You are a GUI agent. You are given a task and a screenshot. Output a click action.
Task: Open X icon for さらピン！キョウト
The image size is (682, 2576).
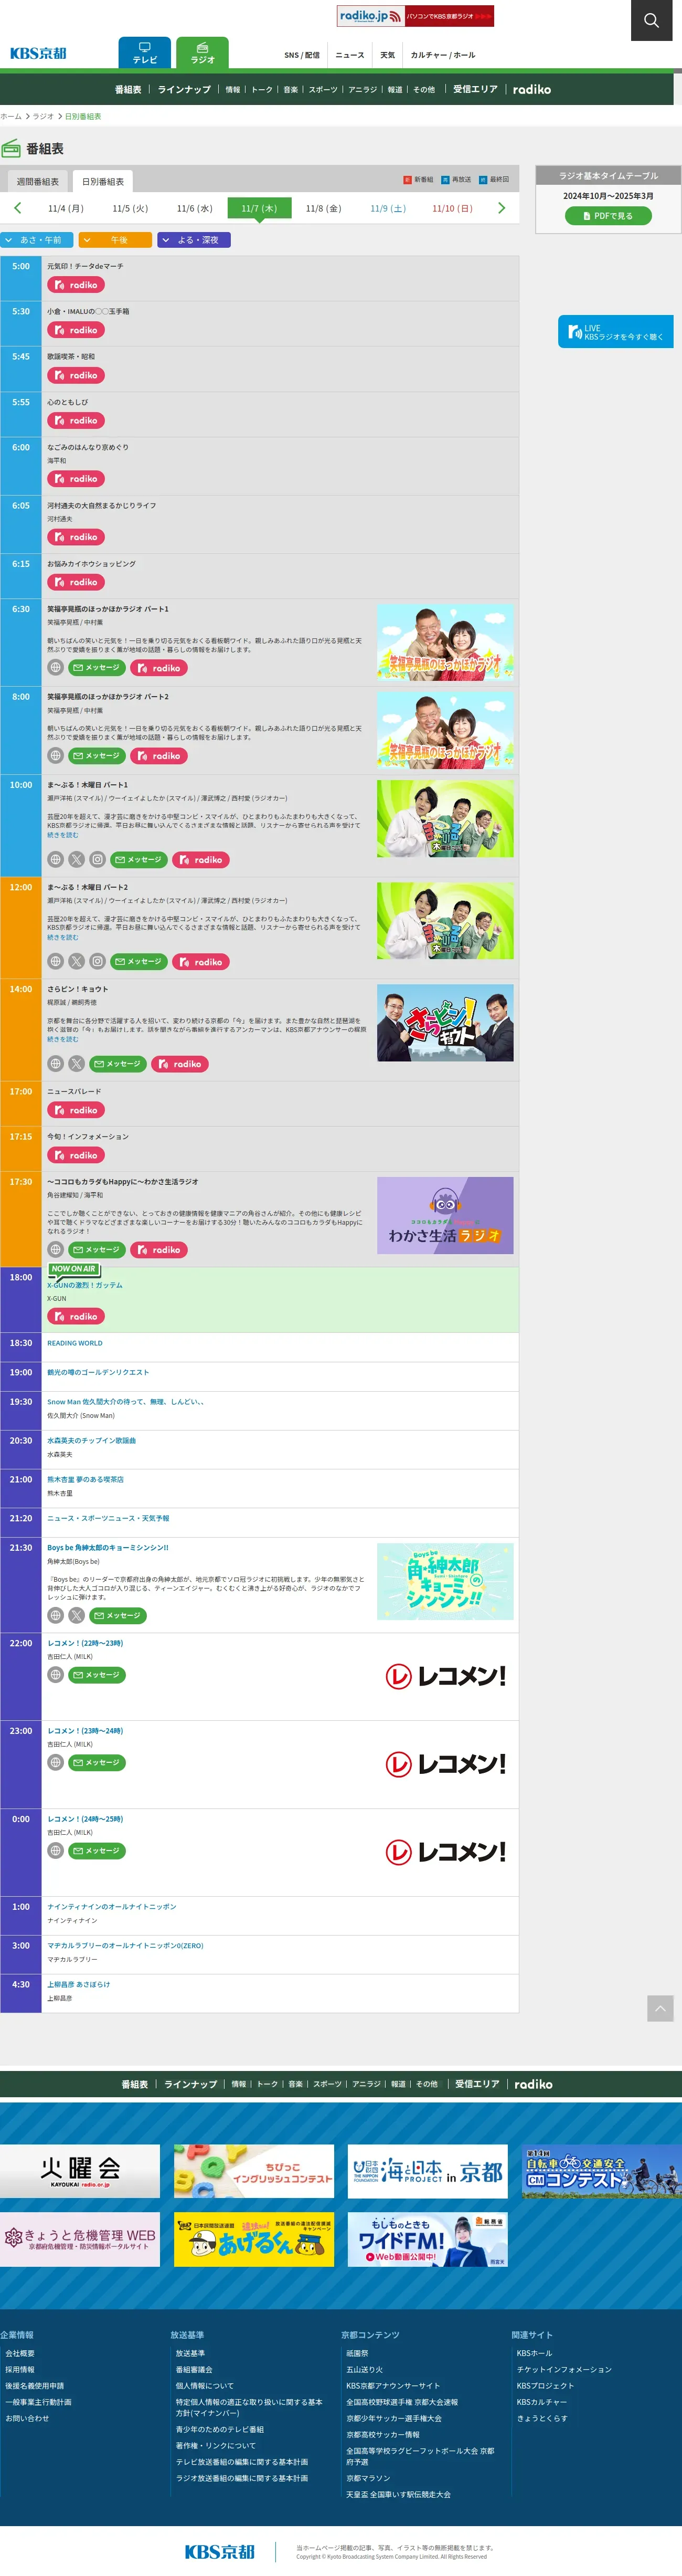click(x=77, y=1064)
